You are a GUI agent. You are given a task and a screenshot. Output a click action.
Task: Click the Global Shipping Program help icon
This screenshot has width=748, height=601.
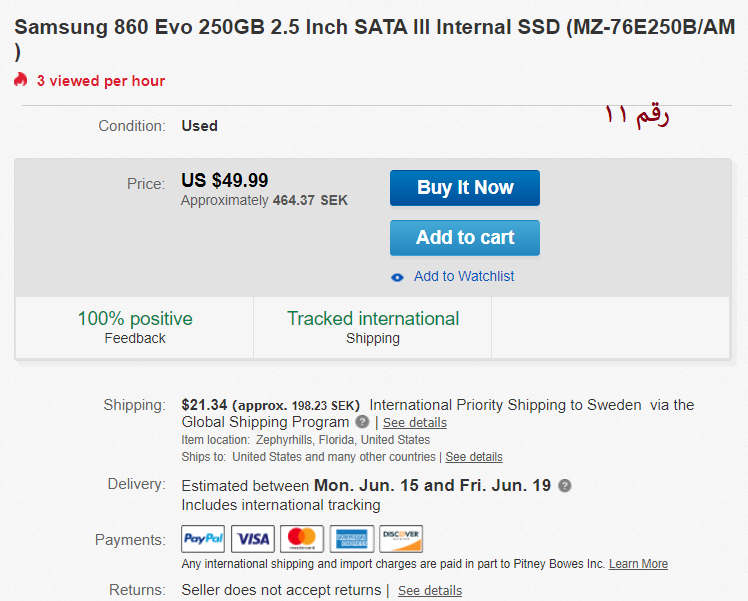362,422
